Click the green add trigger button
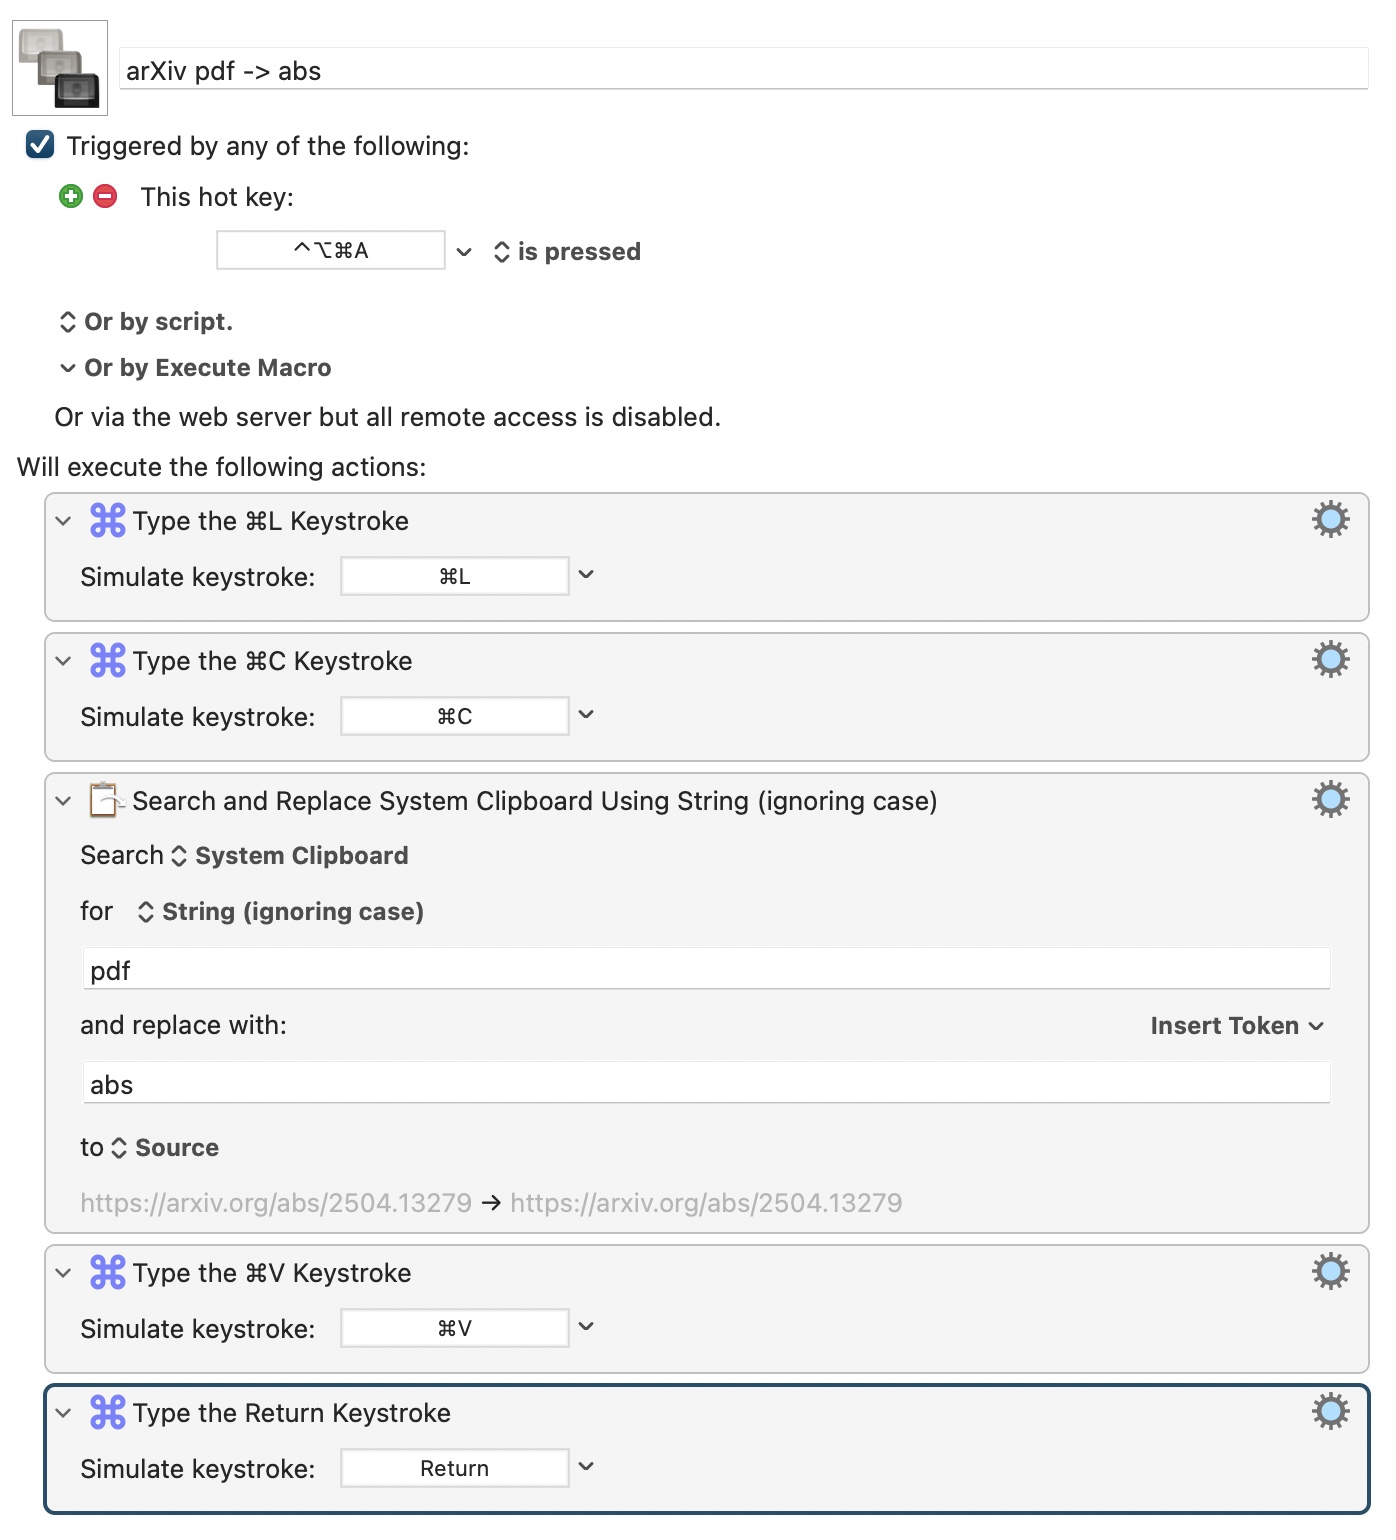 [x=71, y=196]
